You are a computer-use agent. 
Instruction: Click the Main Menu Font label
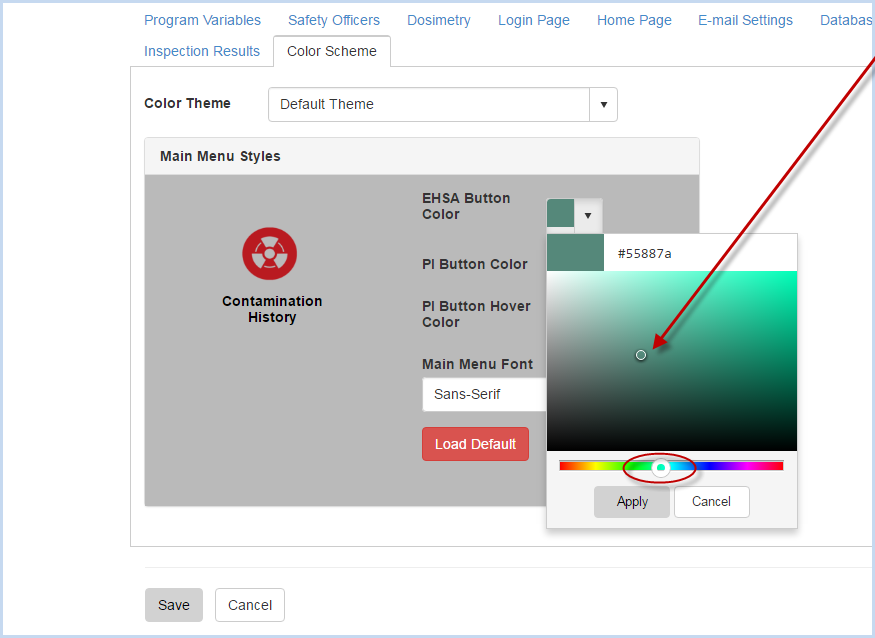point(477,364)
